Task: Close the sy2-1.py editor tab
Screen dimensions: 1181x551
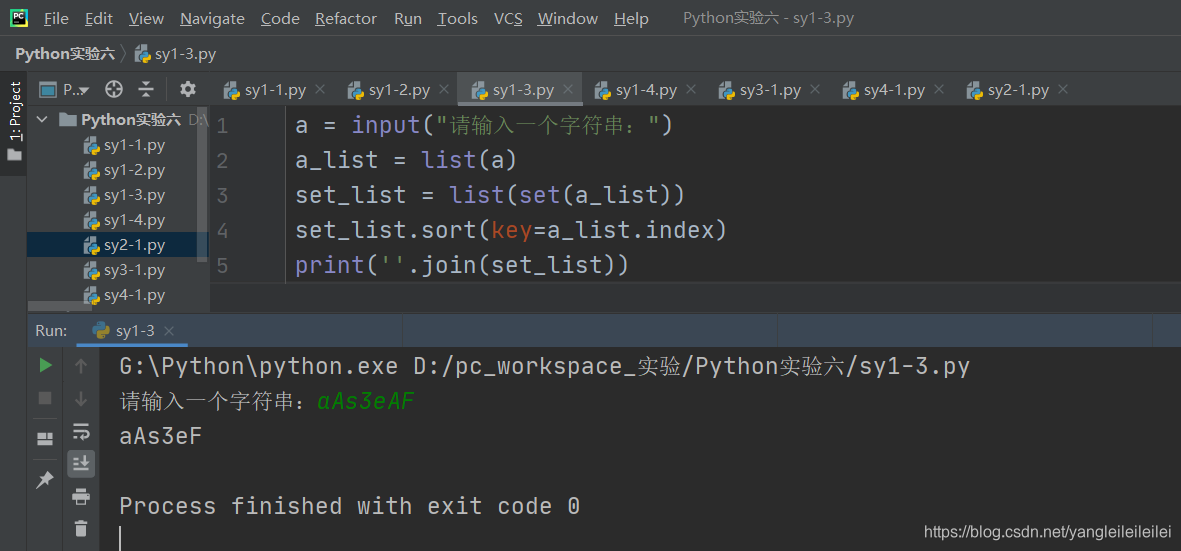Action: [1063, 90]
